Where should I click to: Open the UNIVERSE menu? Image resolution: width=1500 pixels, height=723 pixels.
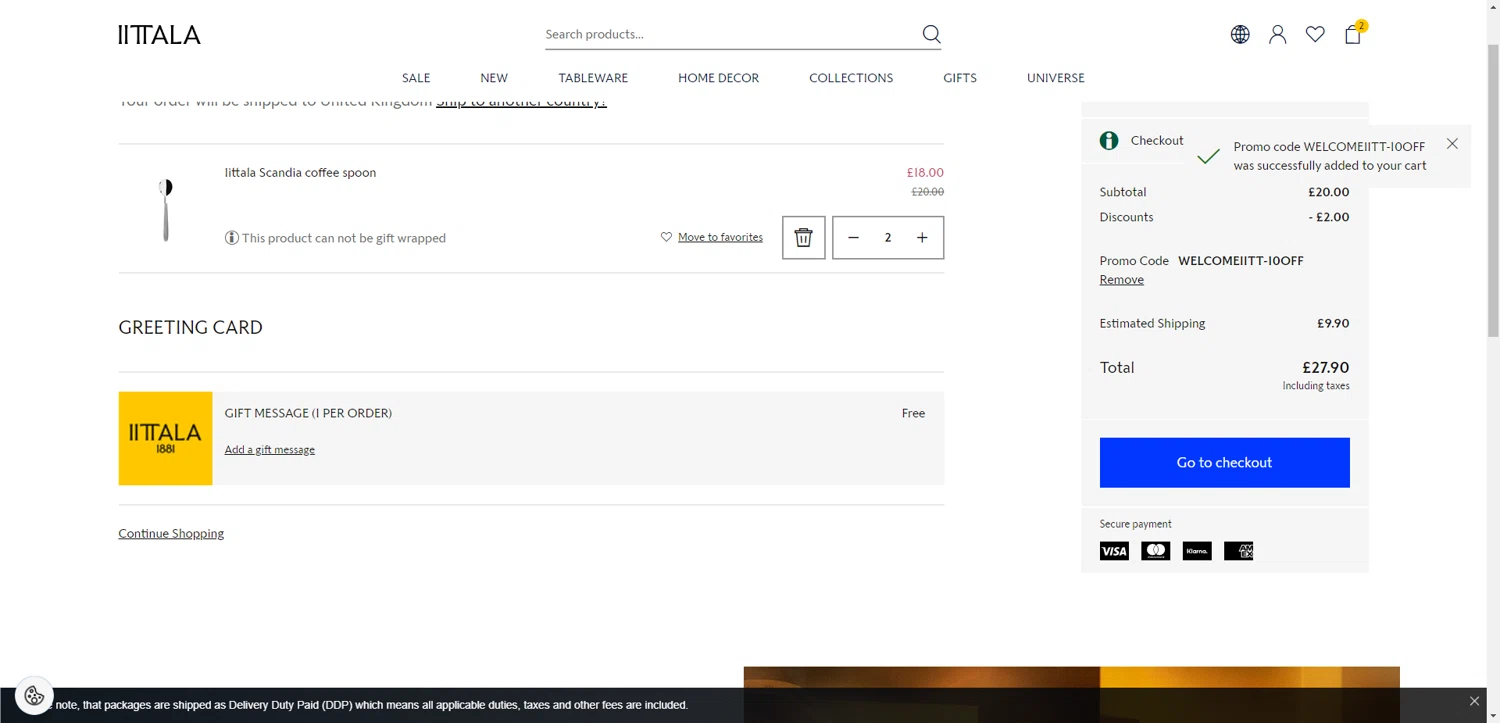pyautogui.click(x=1056, y=78)
